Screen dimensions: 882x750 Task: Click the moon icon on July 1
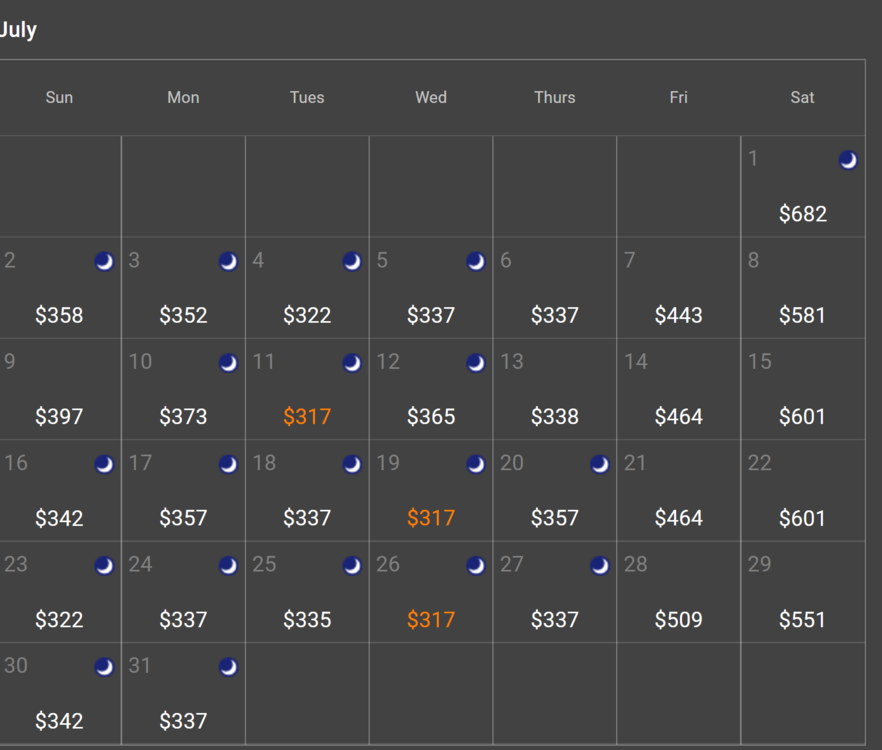pos(848,160)
